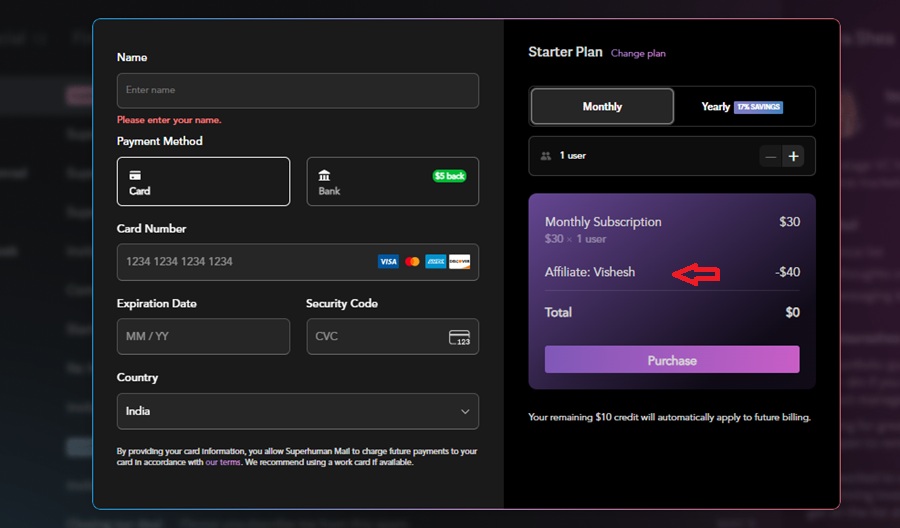Click the 'Monthly Subscription' label
Image resolution: width=900 pixels, height=528 pixels.
[603, 222]
